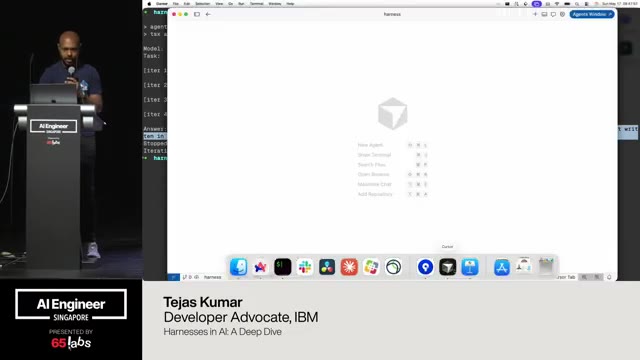Click the harness branch in status bar

tap(212, 277)
